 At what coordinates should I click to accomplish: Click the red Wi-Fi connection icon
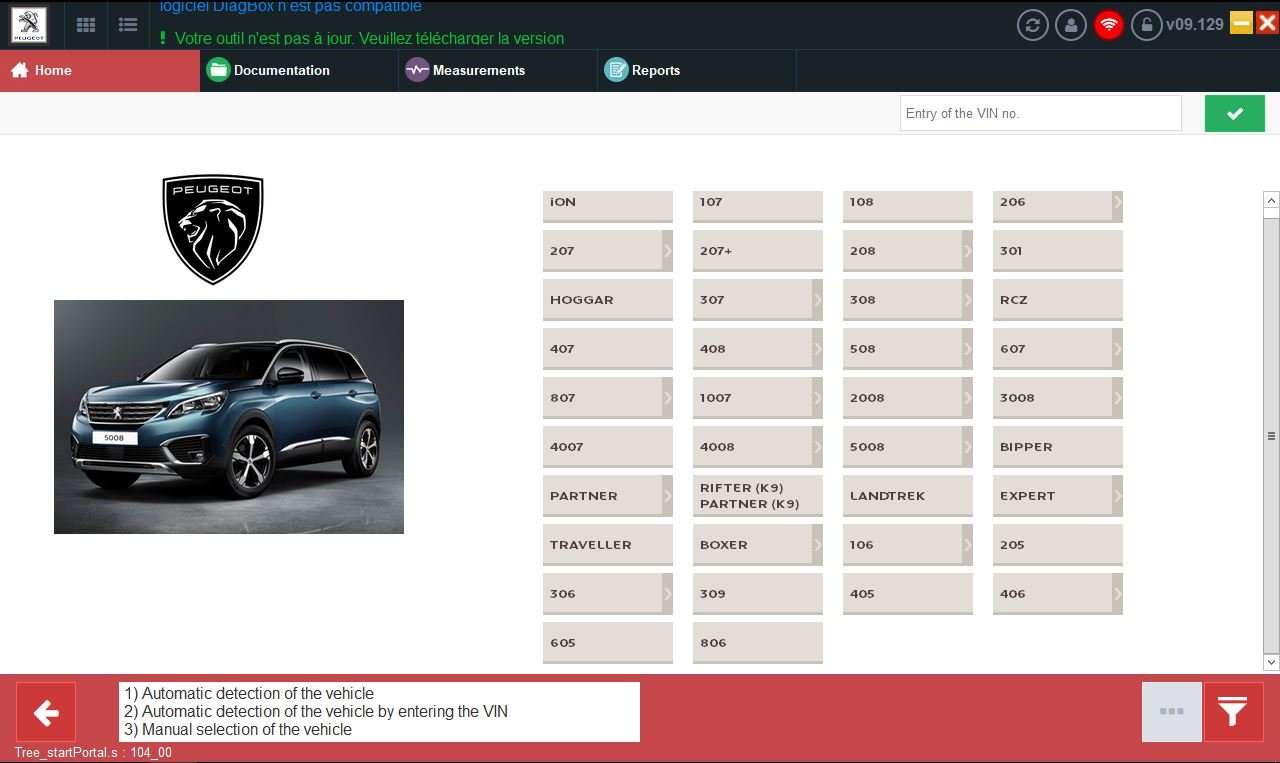[x=1109, y=25]
